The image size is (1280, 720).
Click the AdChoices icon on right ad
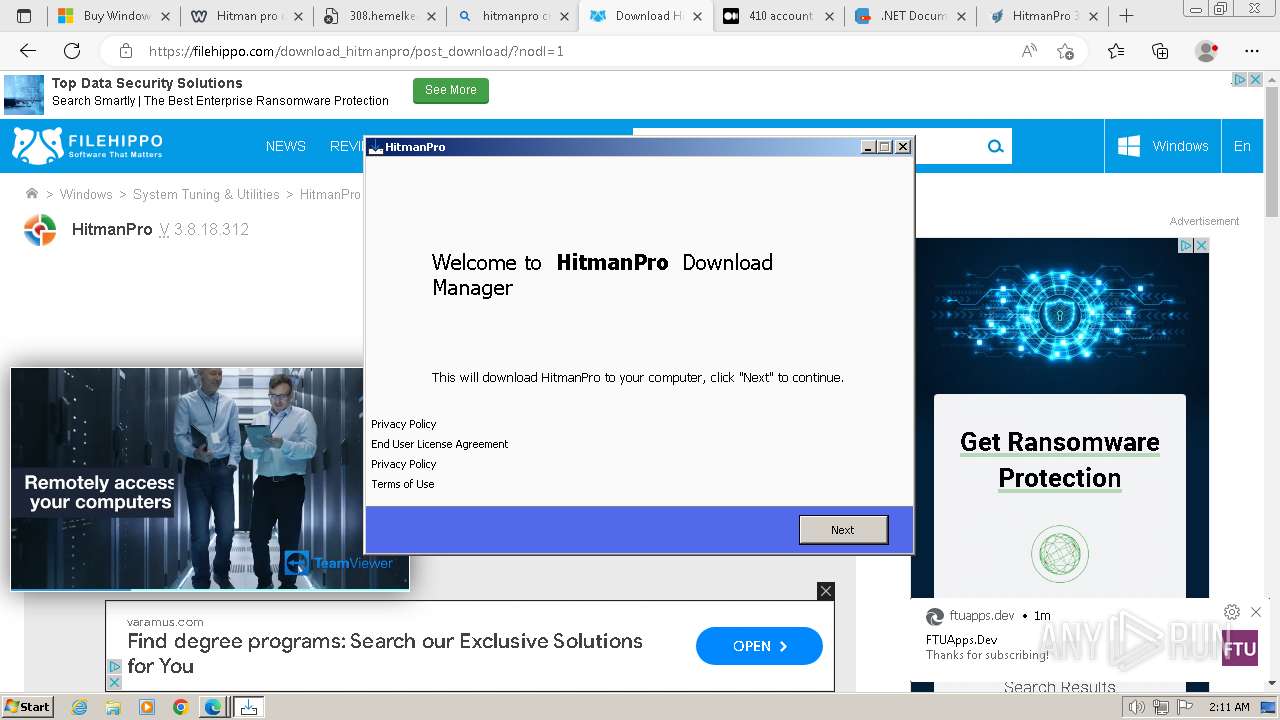point(1185,246)
